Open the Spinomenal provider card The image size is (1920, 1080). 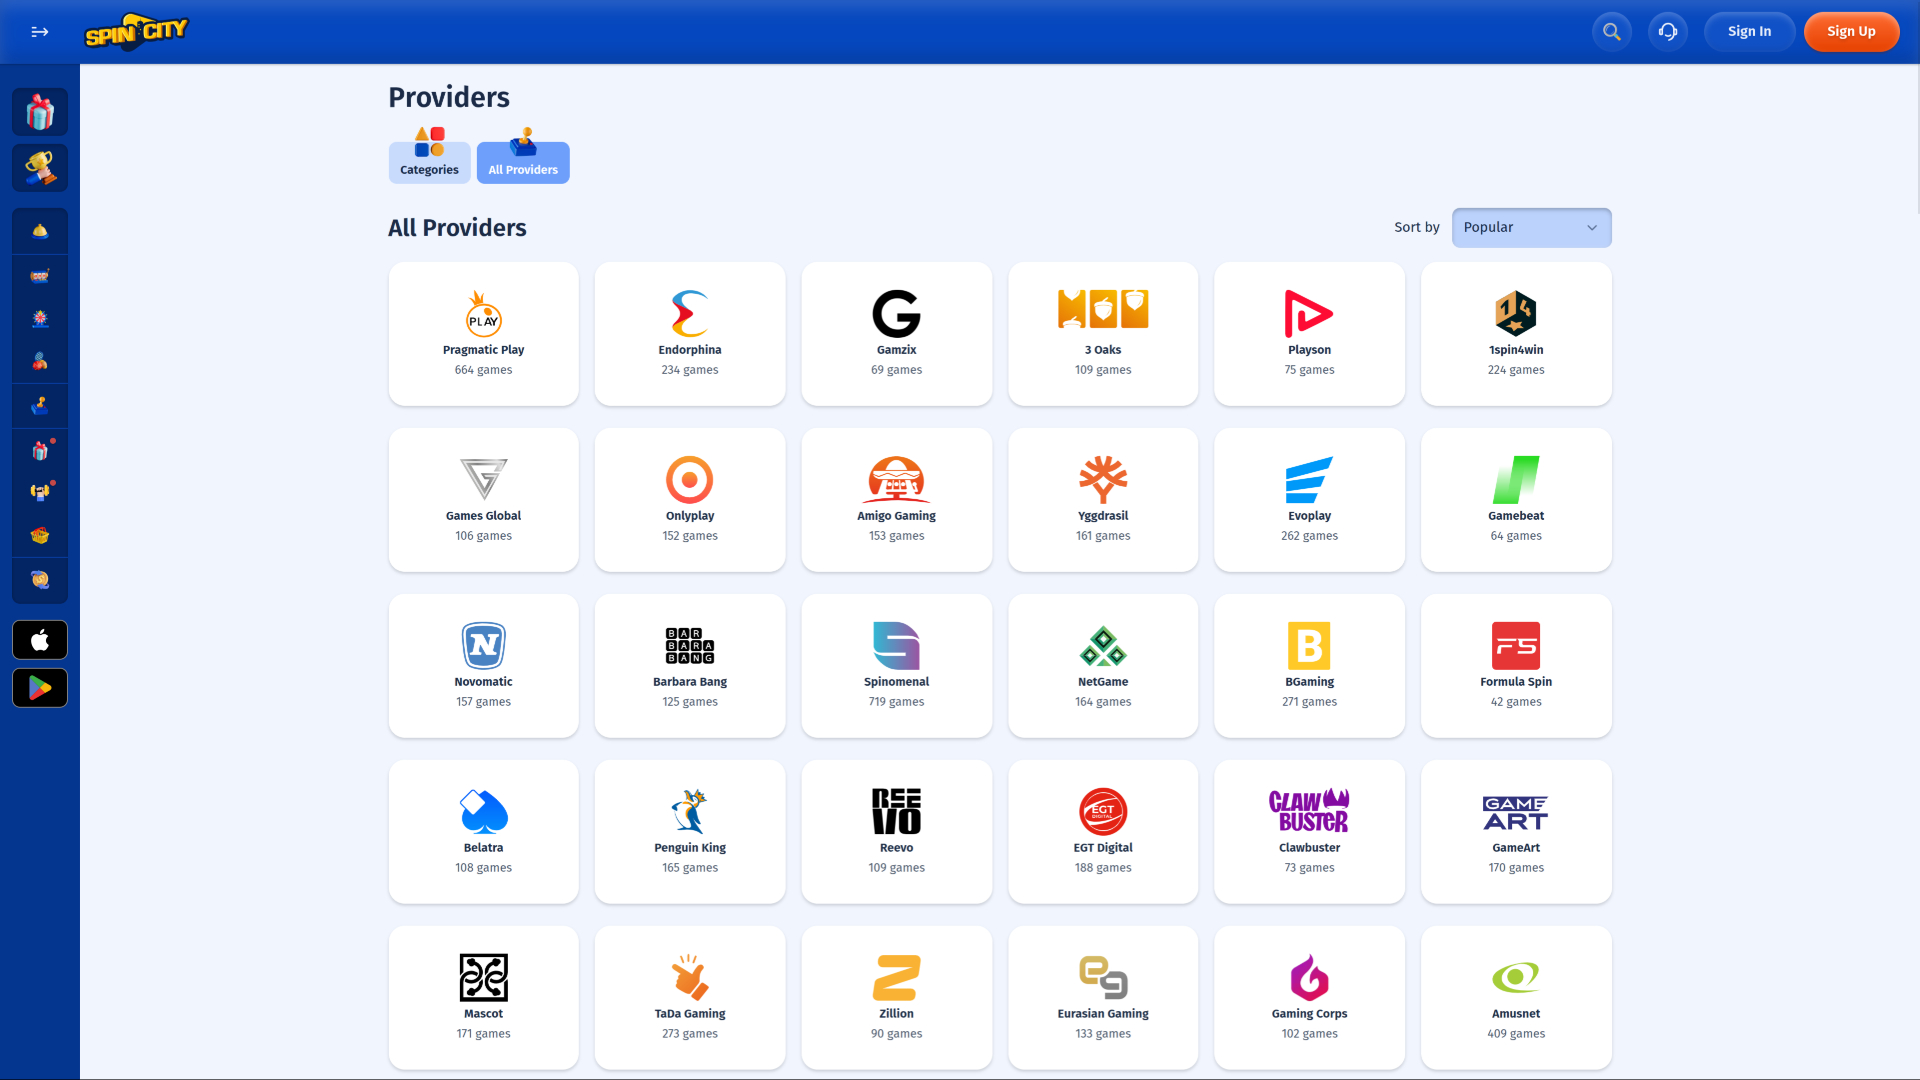(897, 666)
